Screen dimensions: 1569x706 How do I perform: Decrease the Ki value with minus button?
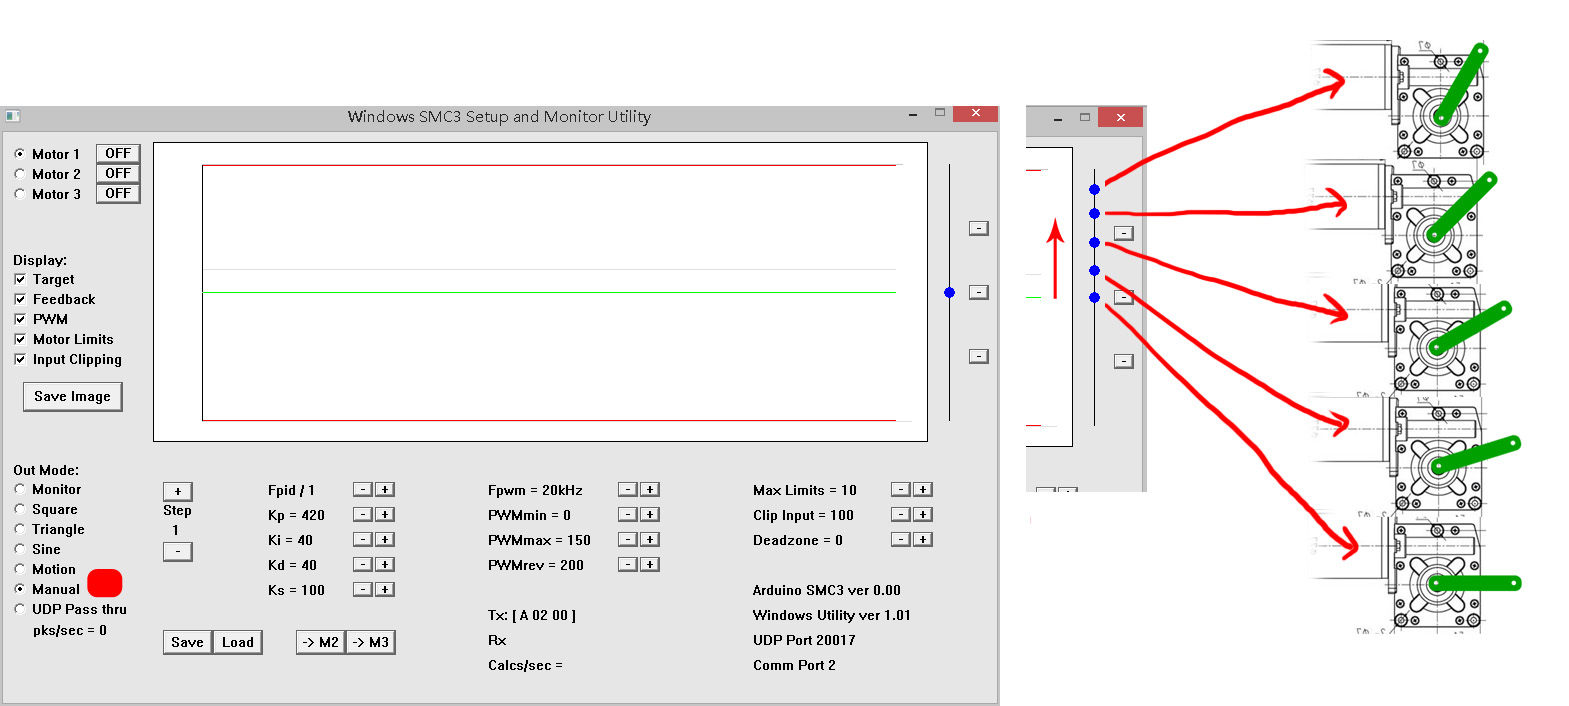pos(363,540)
